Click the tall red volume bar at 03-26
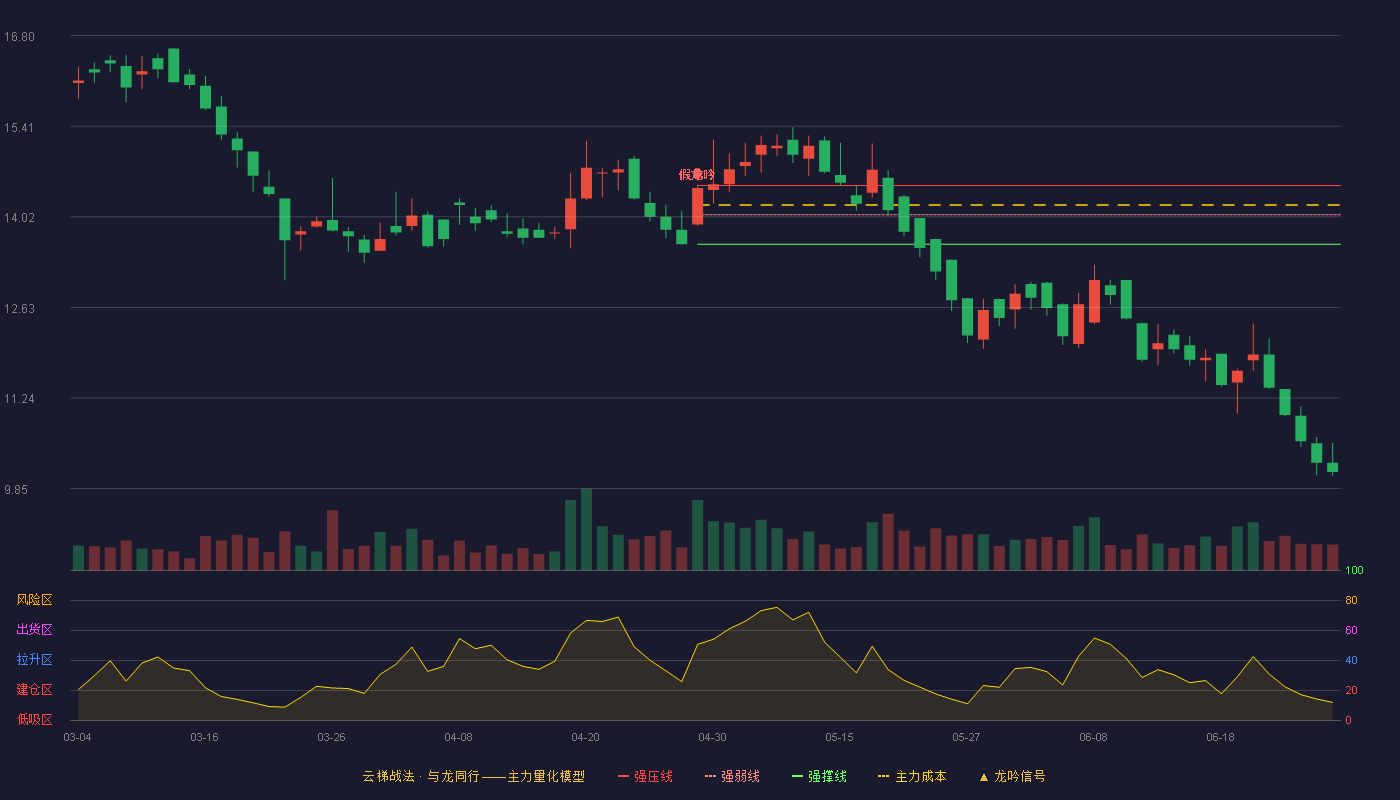 pyautogui.click(x=332, y=540)
